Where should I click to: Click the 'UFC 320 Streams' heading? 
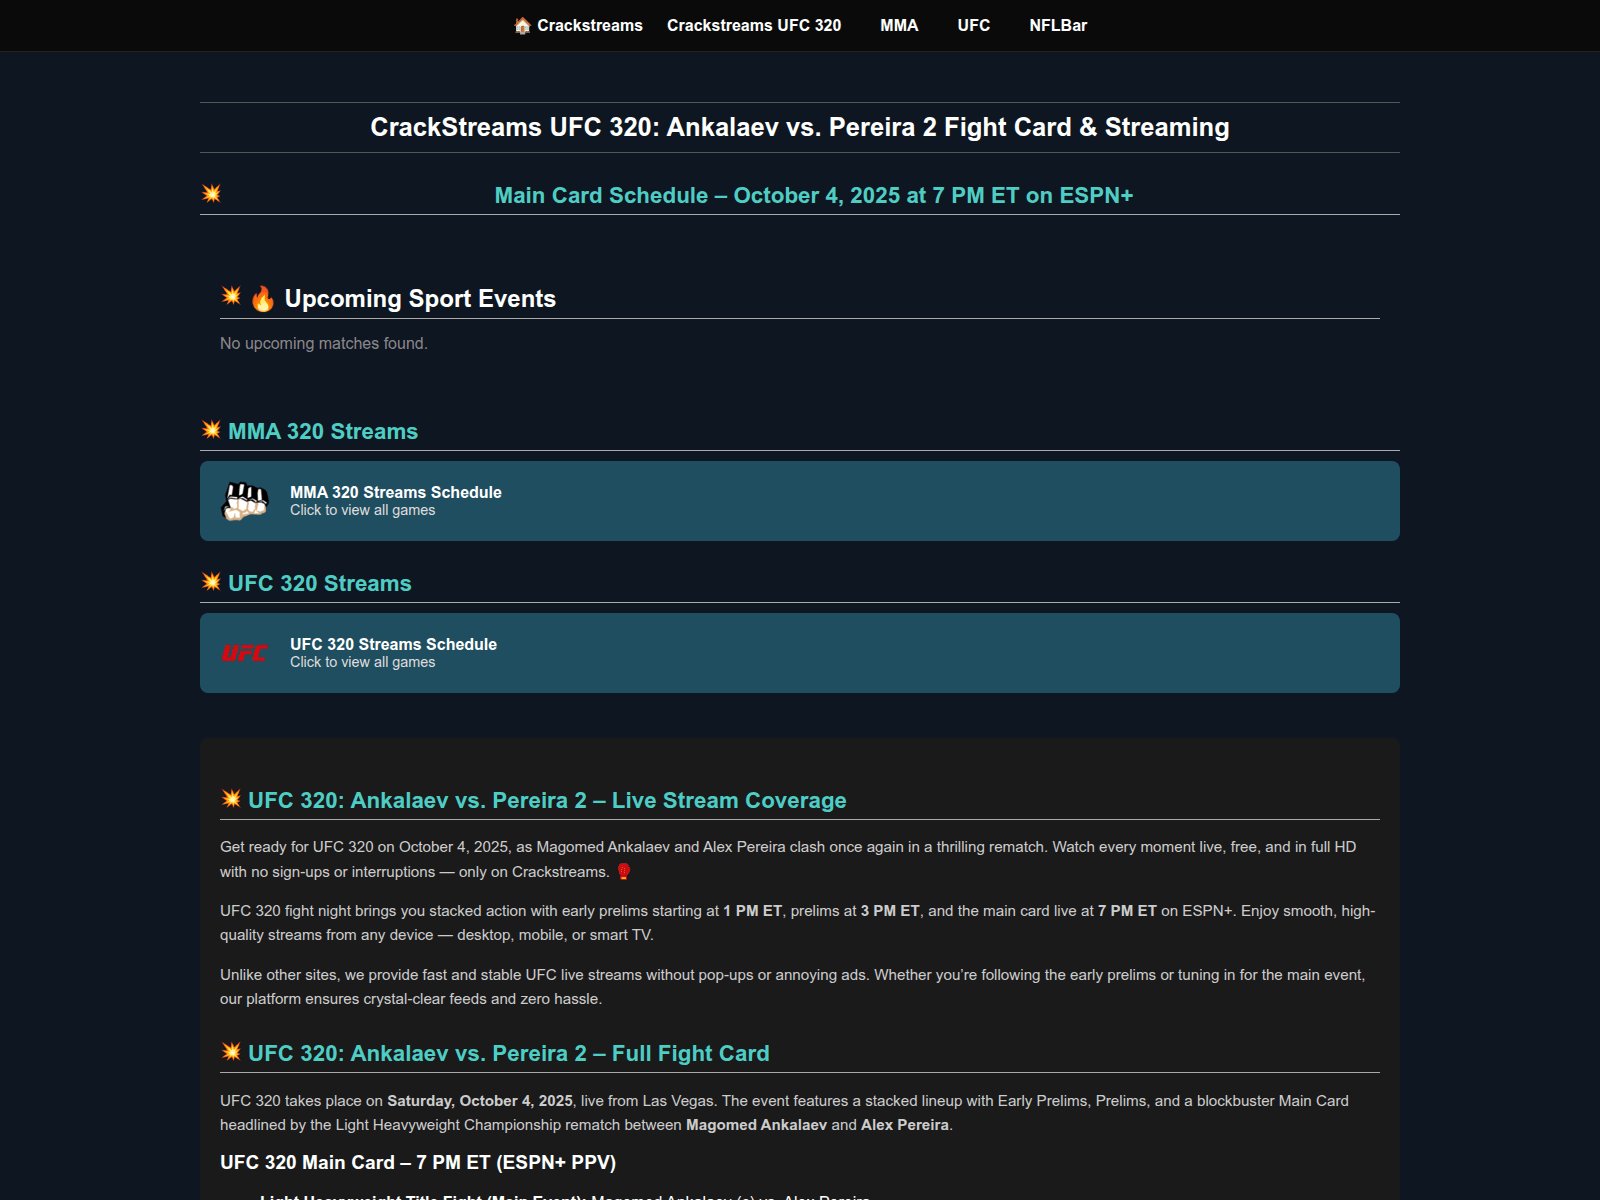pos(320,583)
